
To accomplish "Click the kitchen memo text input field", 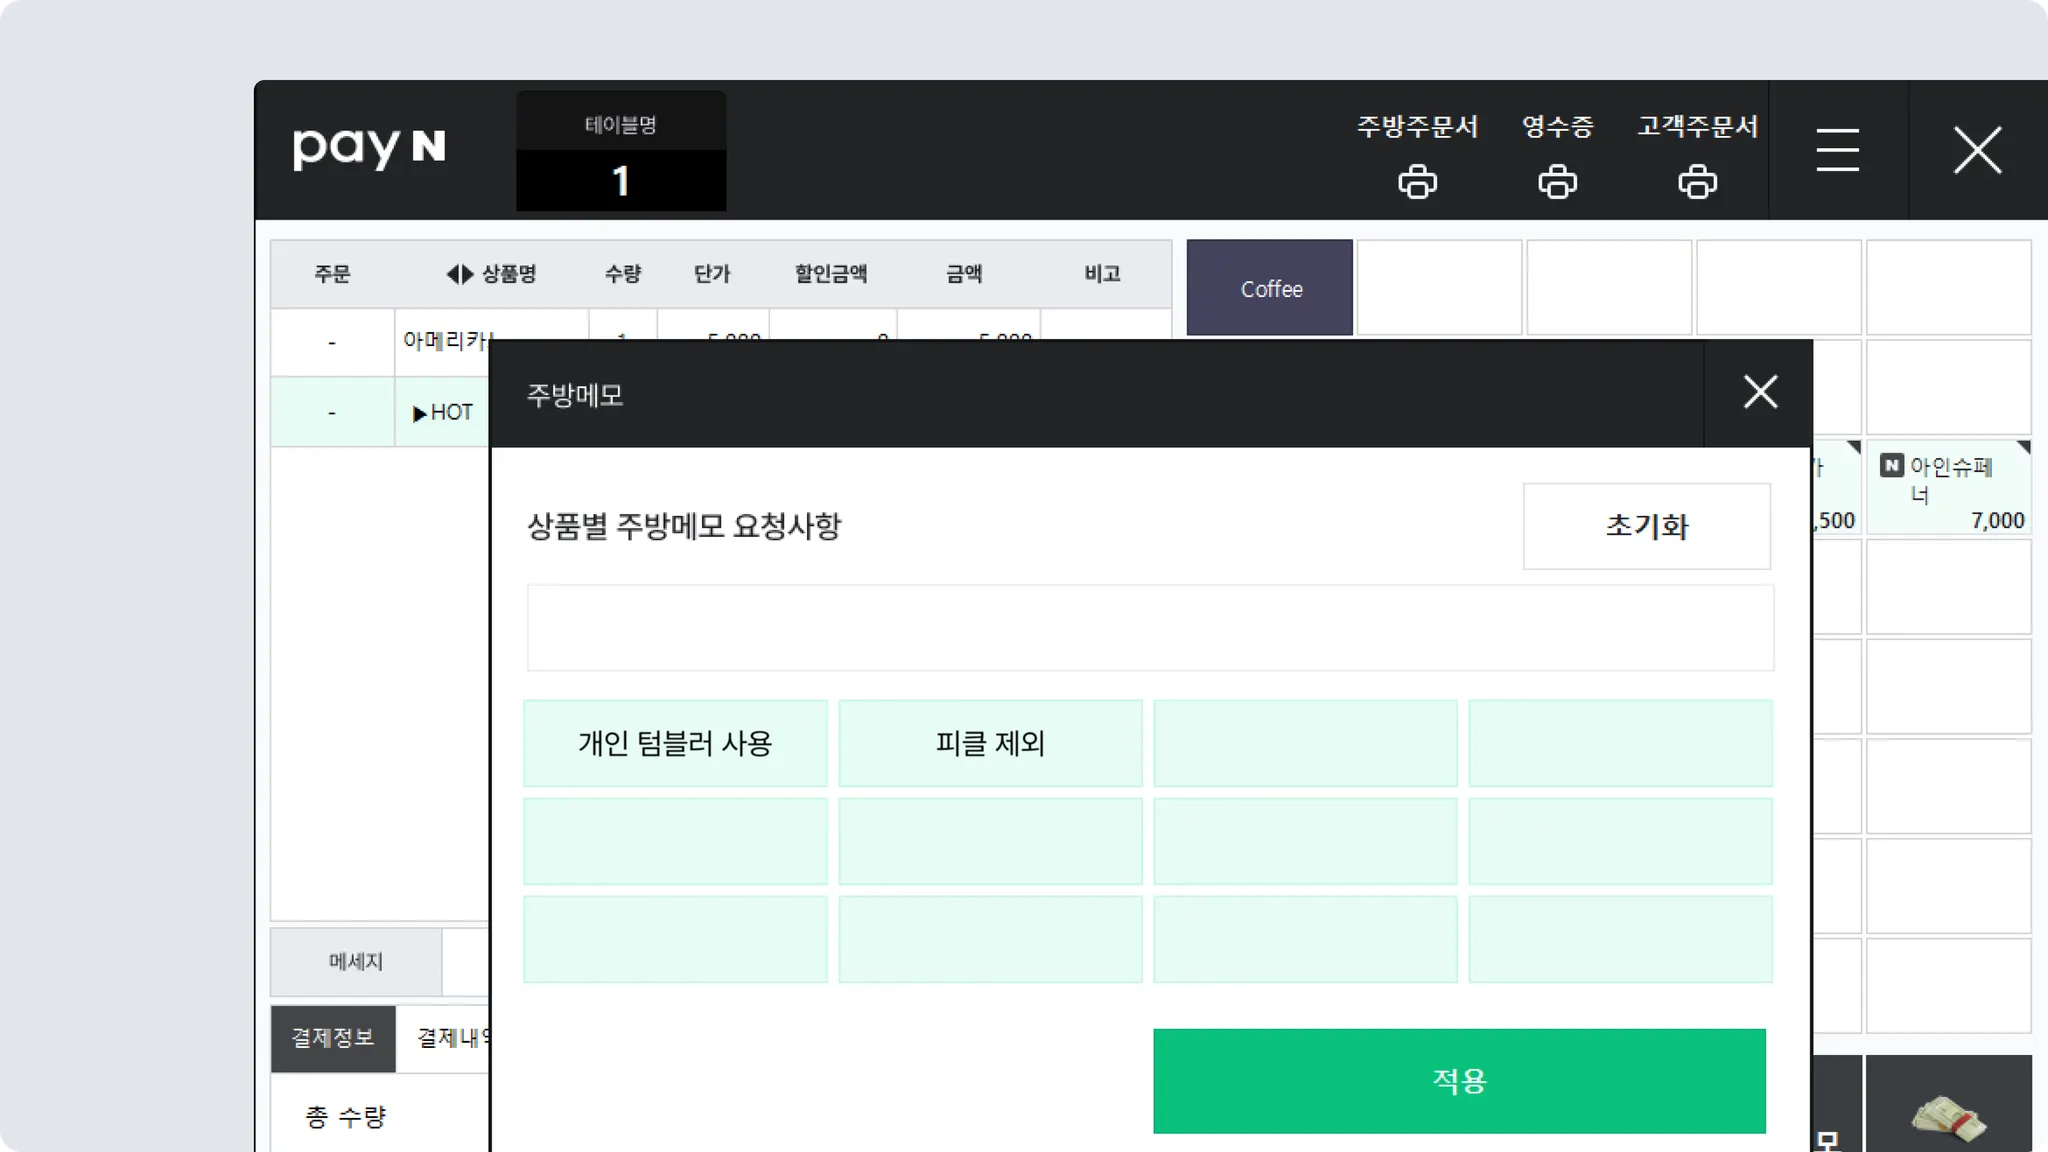I will point(1150,628).
